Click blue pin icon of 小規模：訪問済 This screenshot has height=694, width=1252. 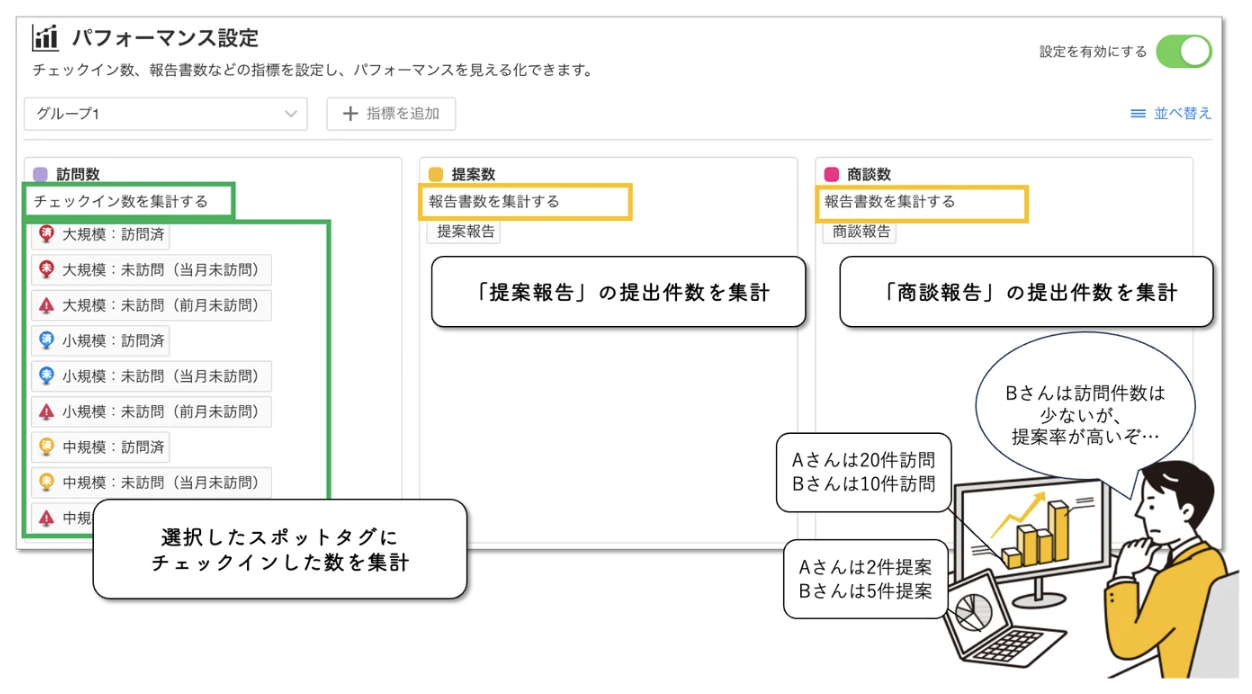pyautogui.click(x=46, y=341)
